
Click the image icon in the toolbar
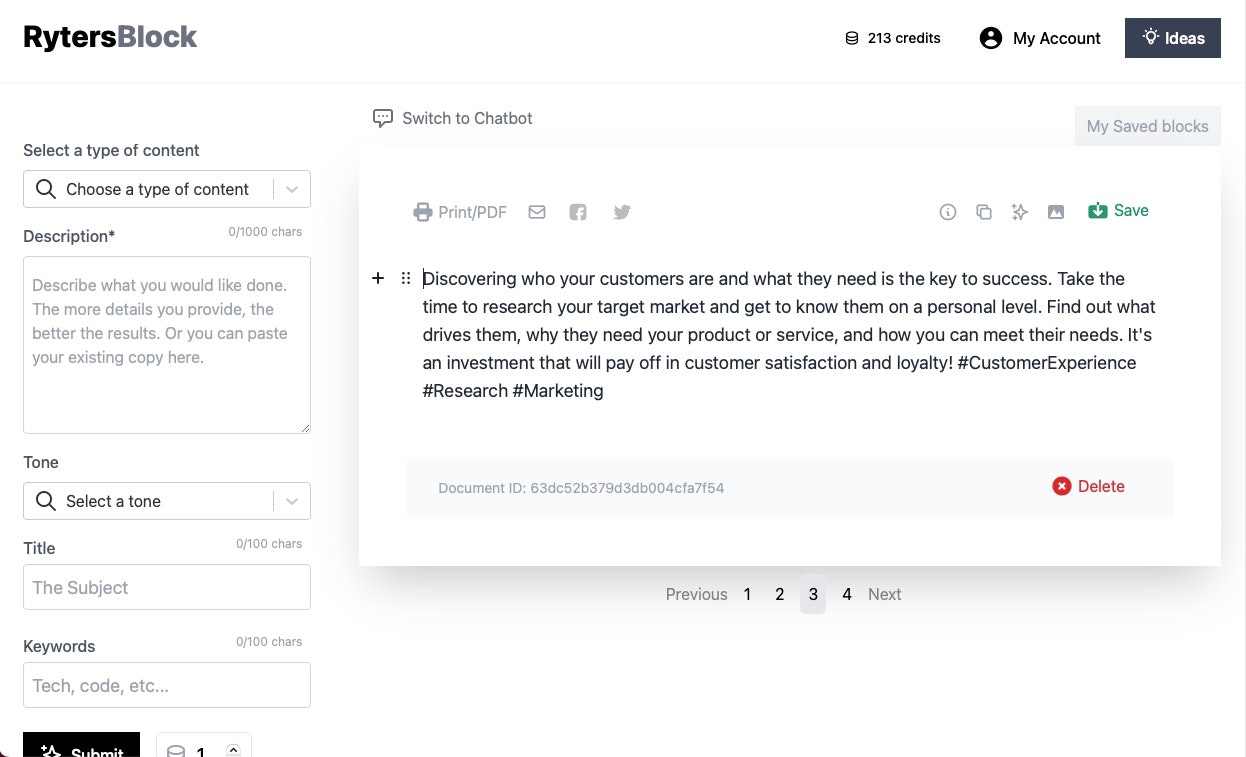pyautogui.click(x=1056, y=212)
